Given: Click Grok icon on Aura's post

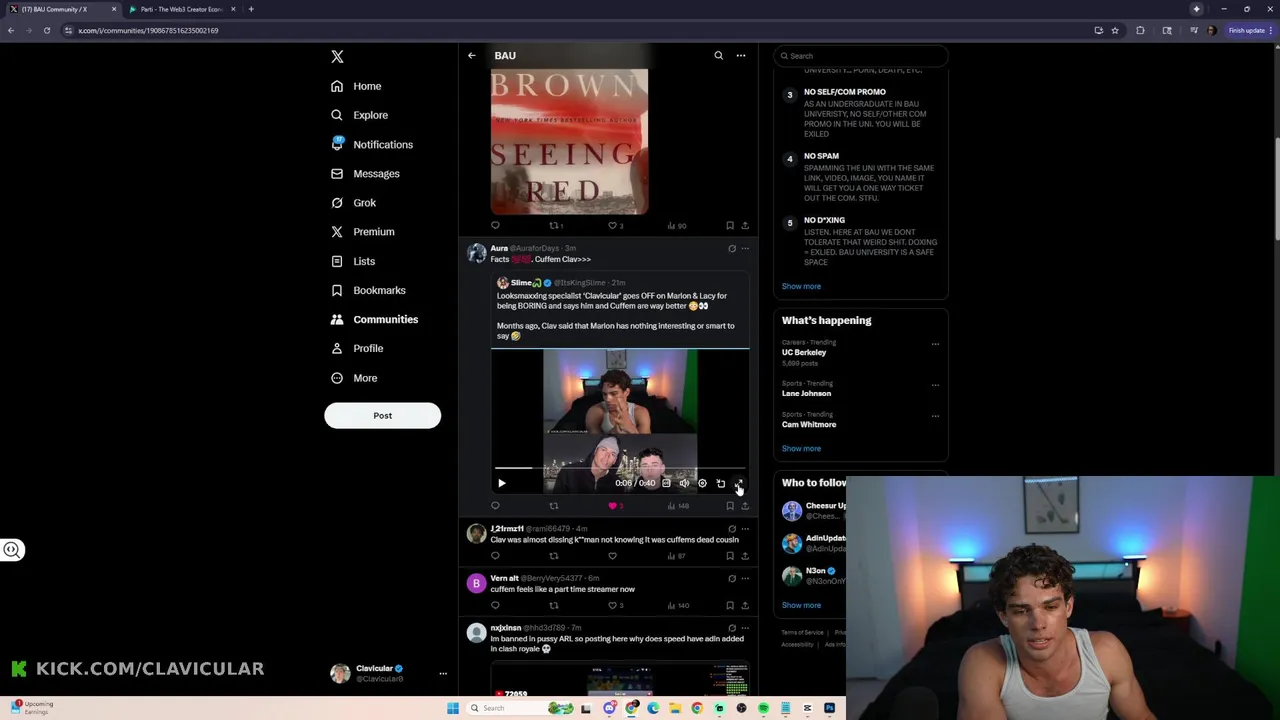Looking at the screenshot, I should coord(731,248).
